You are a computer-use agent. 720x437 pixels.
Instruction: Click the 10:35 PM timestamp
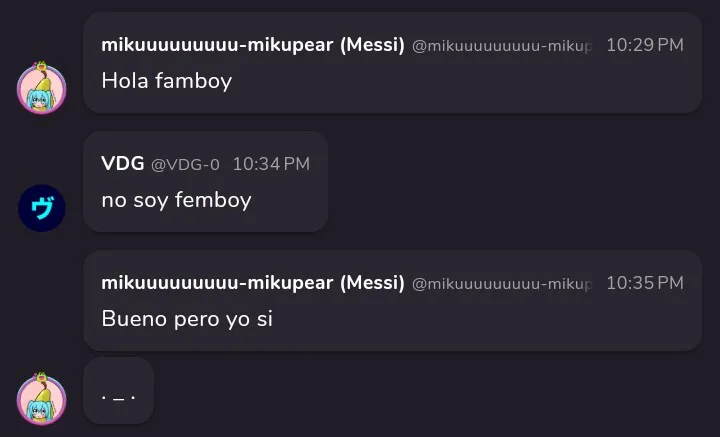645,283
